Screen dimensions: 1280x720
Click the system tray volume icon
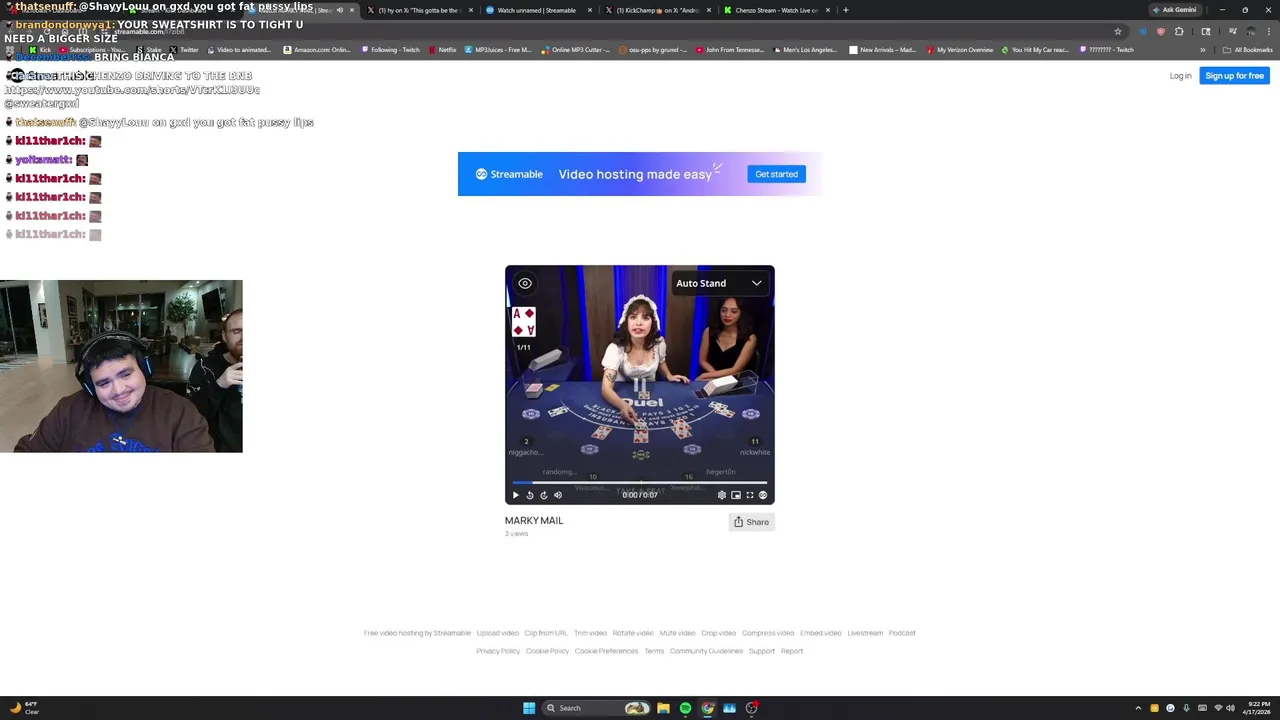(x=1230, y=708)
